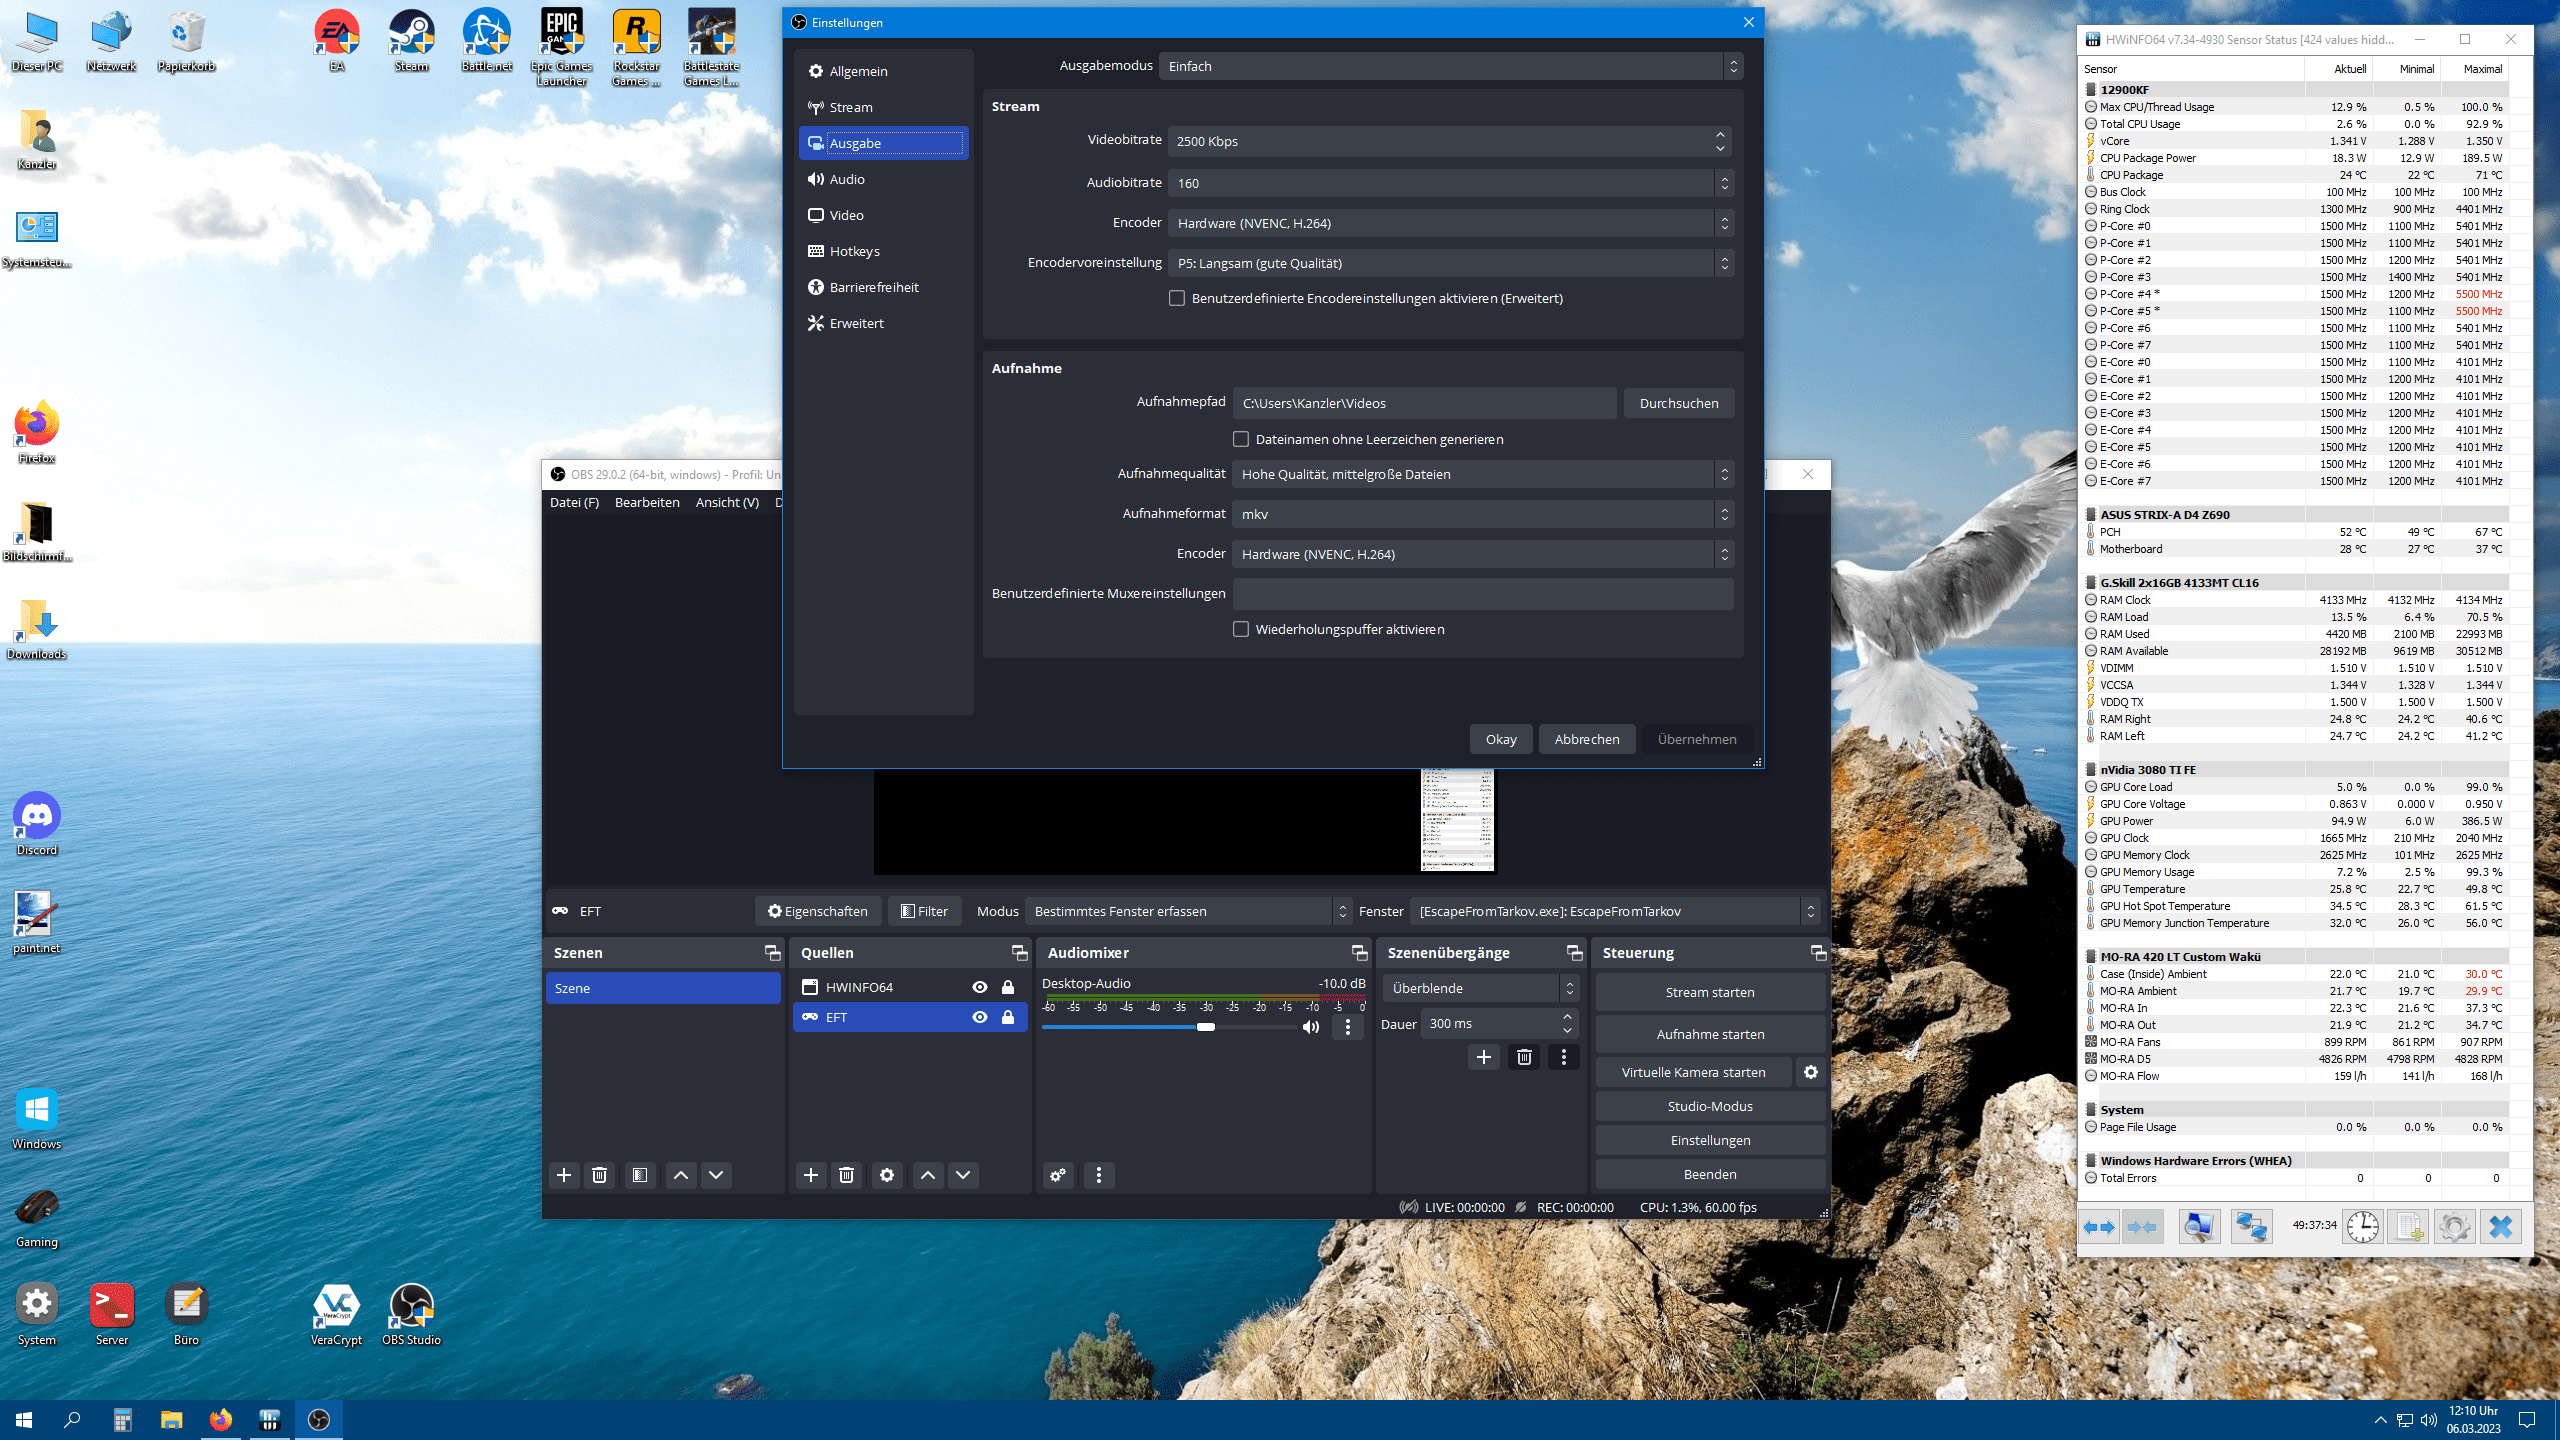Remove scene transition trash button

1524,1057
